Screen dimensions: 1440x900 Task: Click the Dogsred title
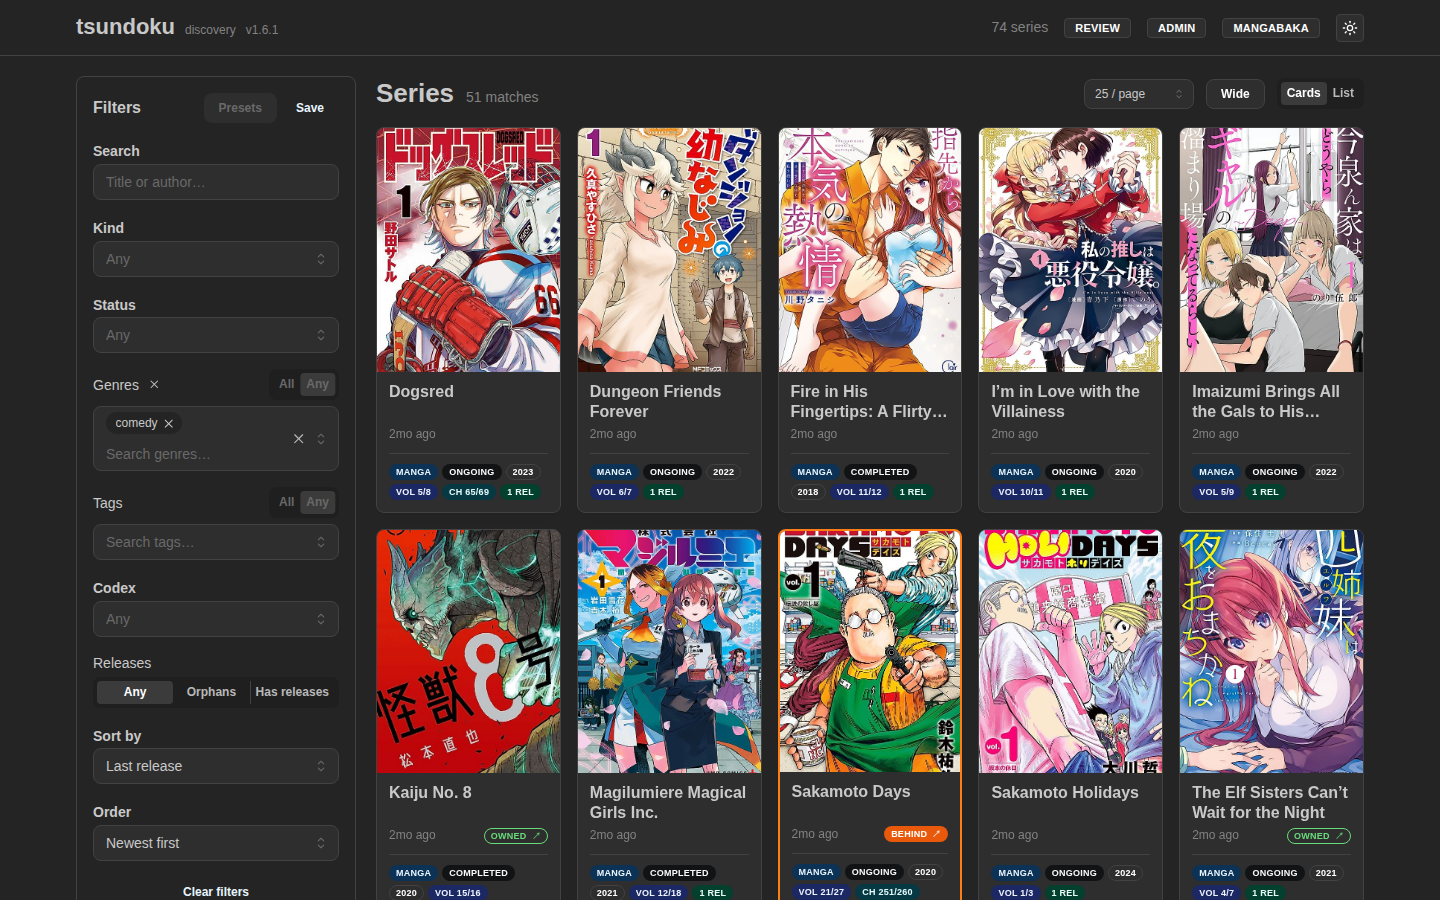pyautogui.click(x=421, y=392)
